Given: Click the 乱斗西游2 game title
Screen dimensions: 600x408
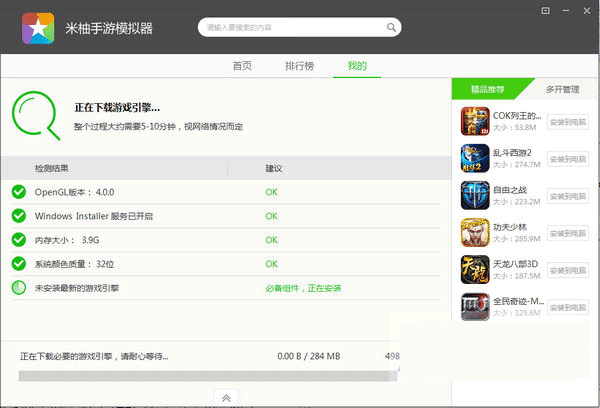Looking at the screenshot, I should (x=512, y=153).
